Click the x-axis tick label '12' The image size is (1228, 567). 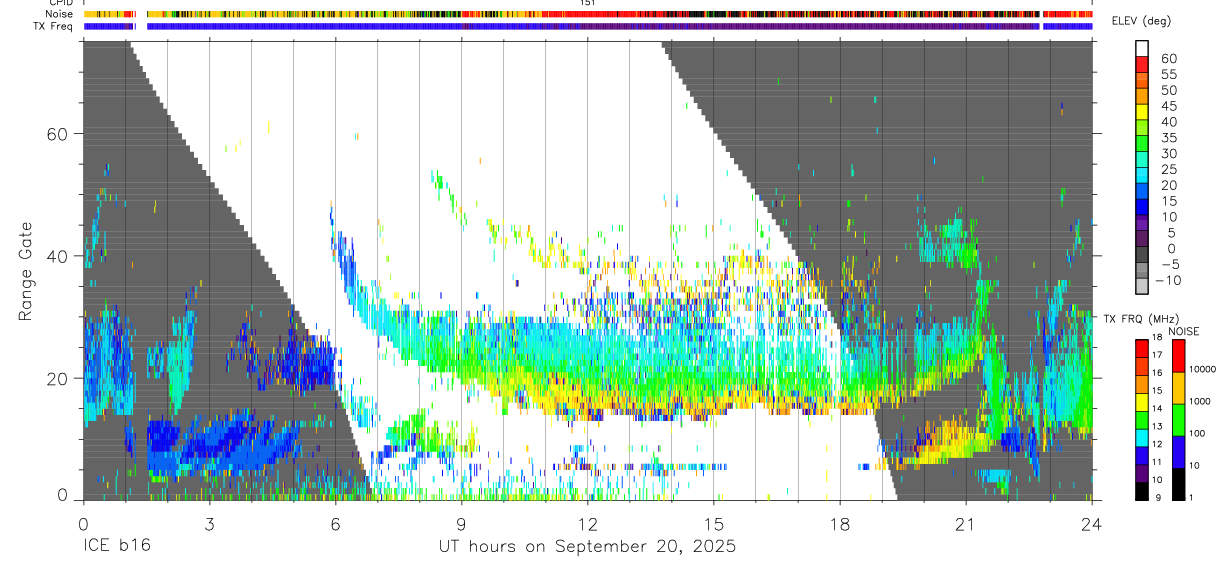point(588,524)
